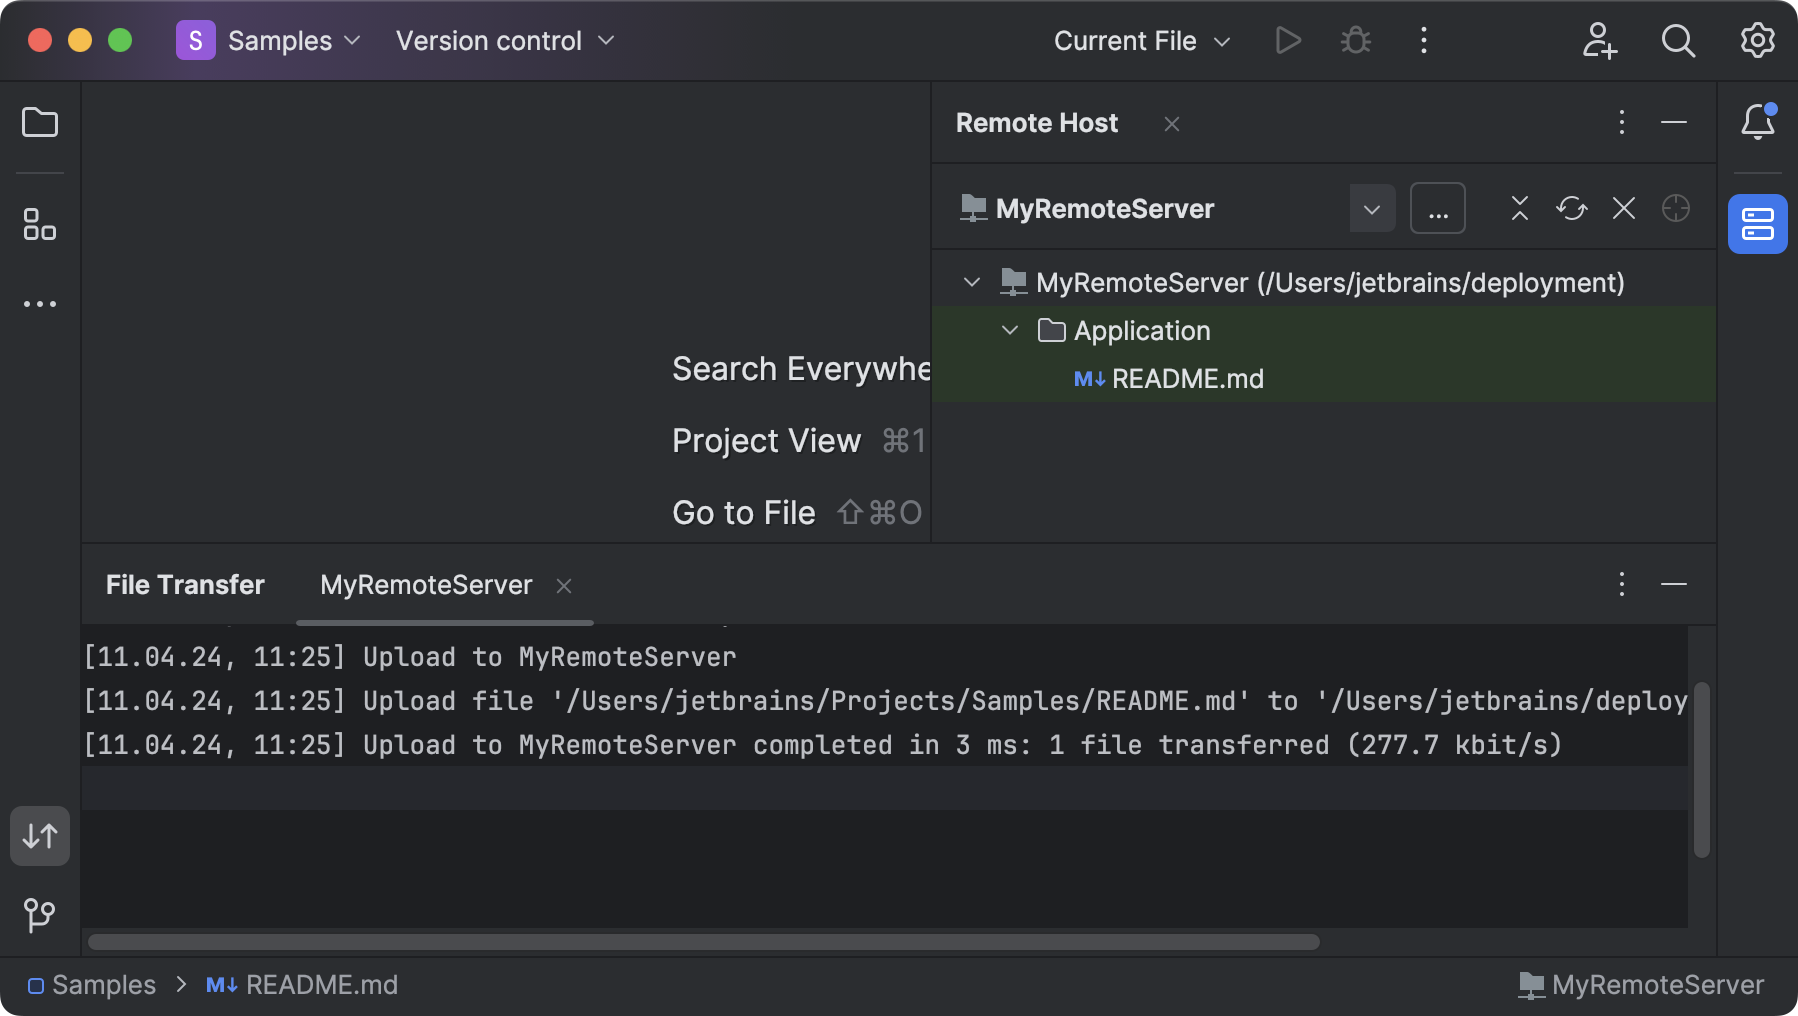Screen dimensions: 1798x1016
Task: Collapse all nodes in Remote Host tree
Action: tap(1518, 208)
